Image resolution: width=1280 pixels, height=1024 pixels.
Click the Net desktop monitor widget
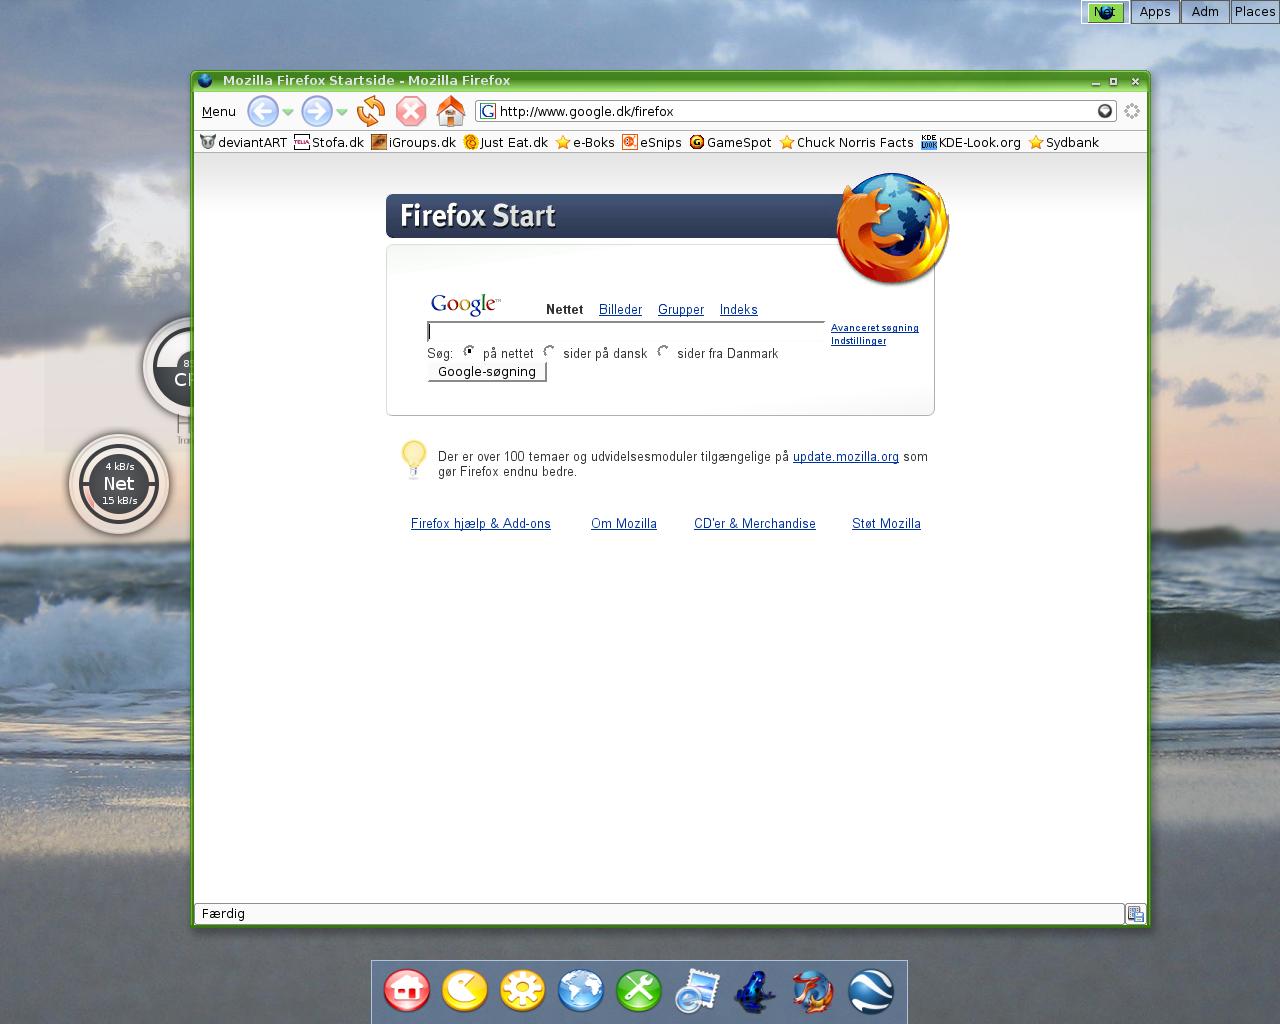click(119, 484)
